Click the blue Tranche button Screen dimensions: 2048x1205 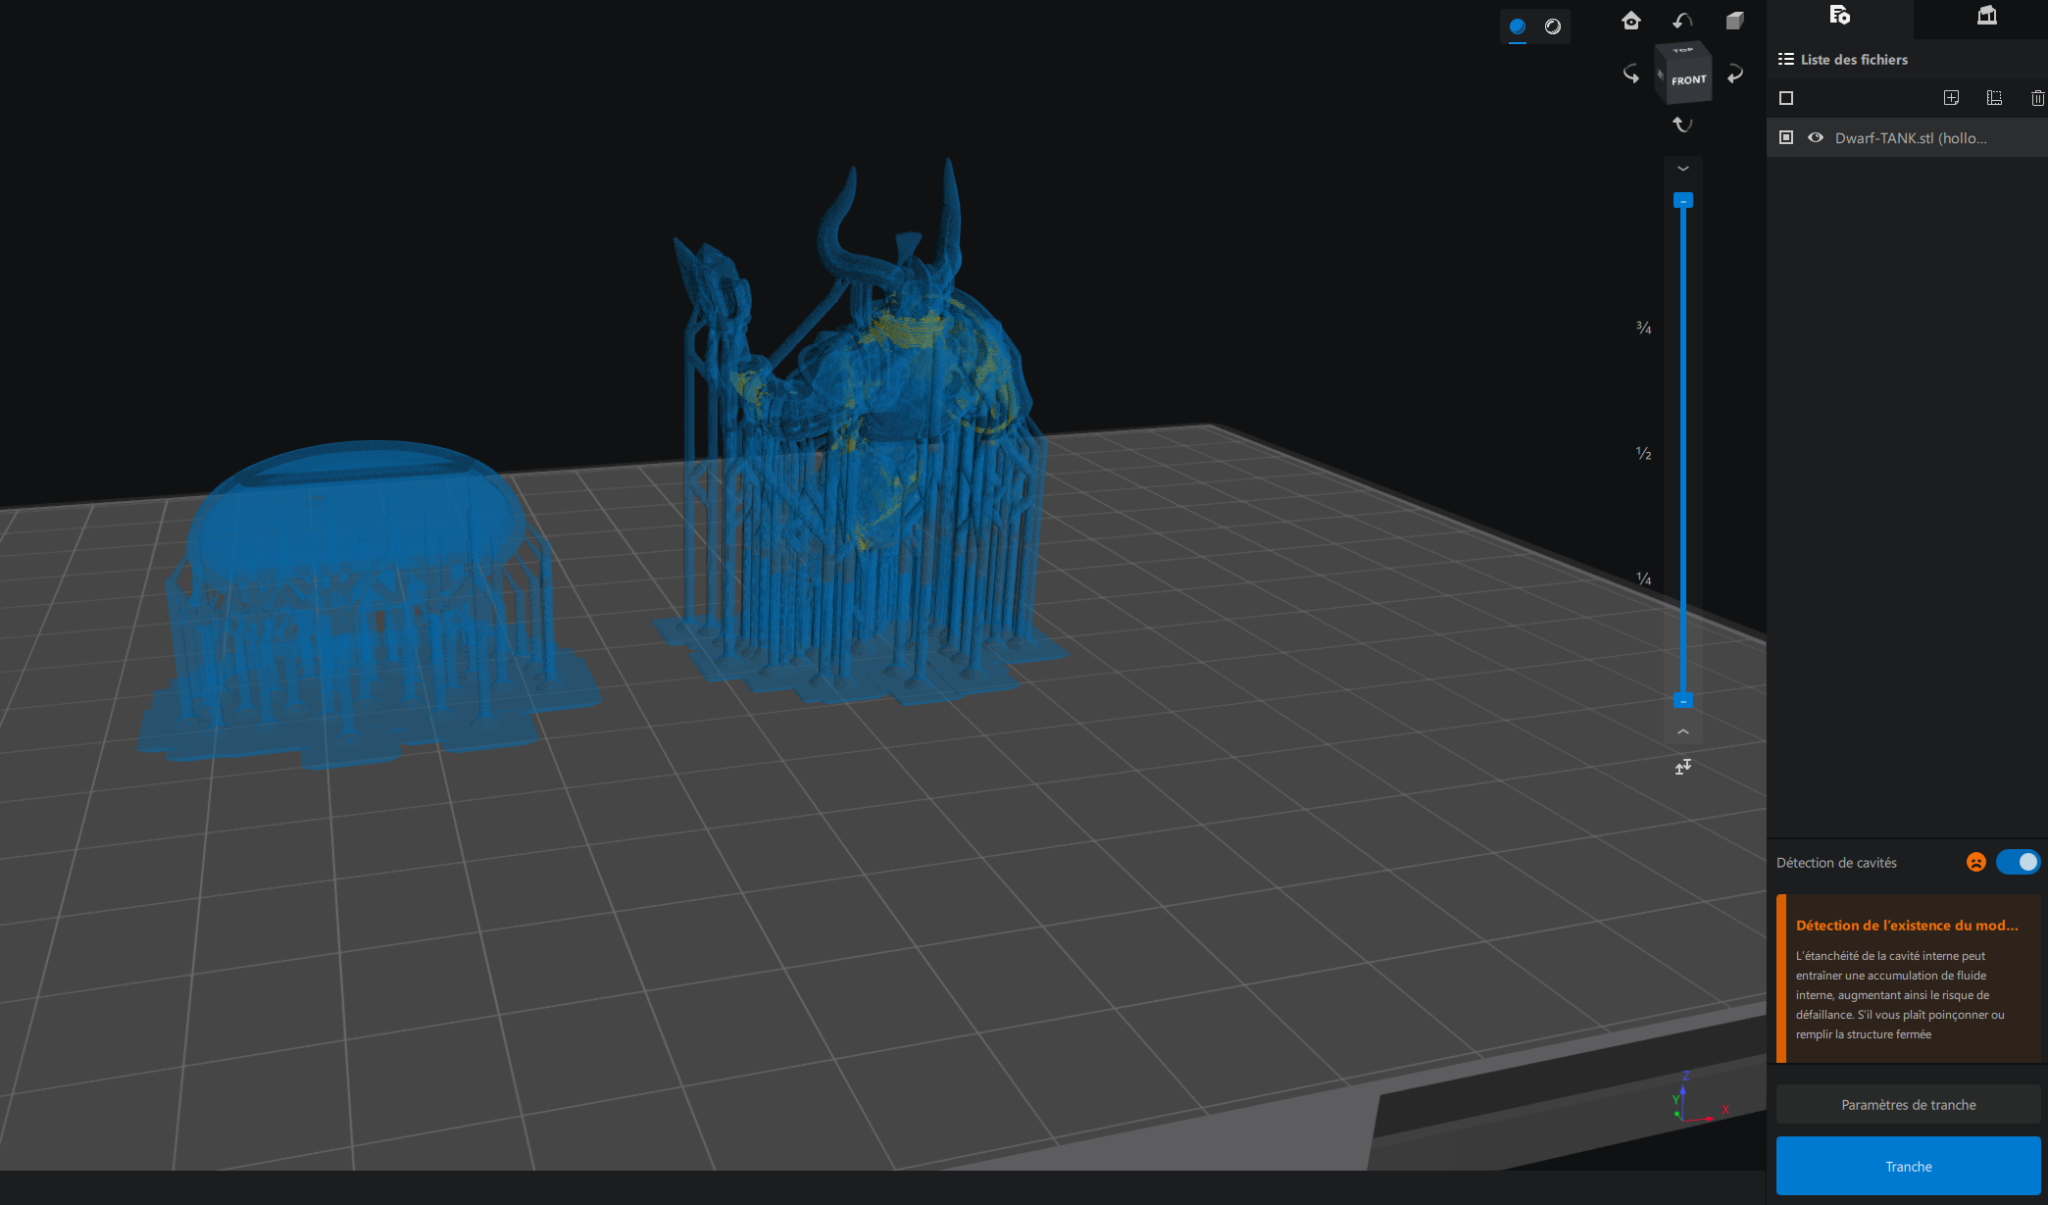1908,1166
